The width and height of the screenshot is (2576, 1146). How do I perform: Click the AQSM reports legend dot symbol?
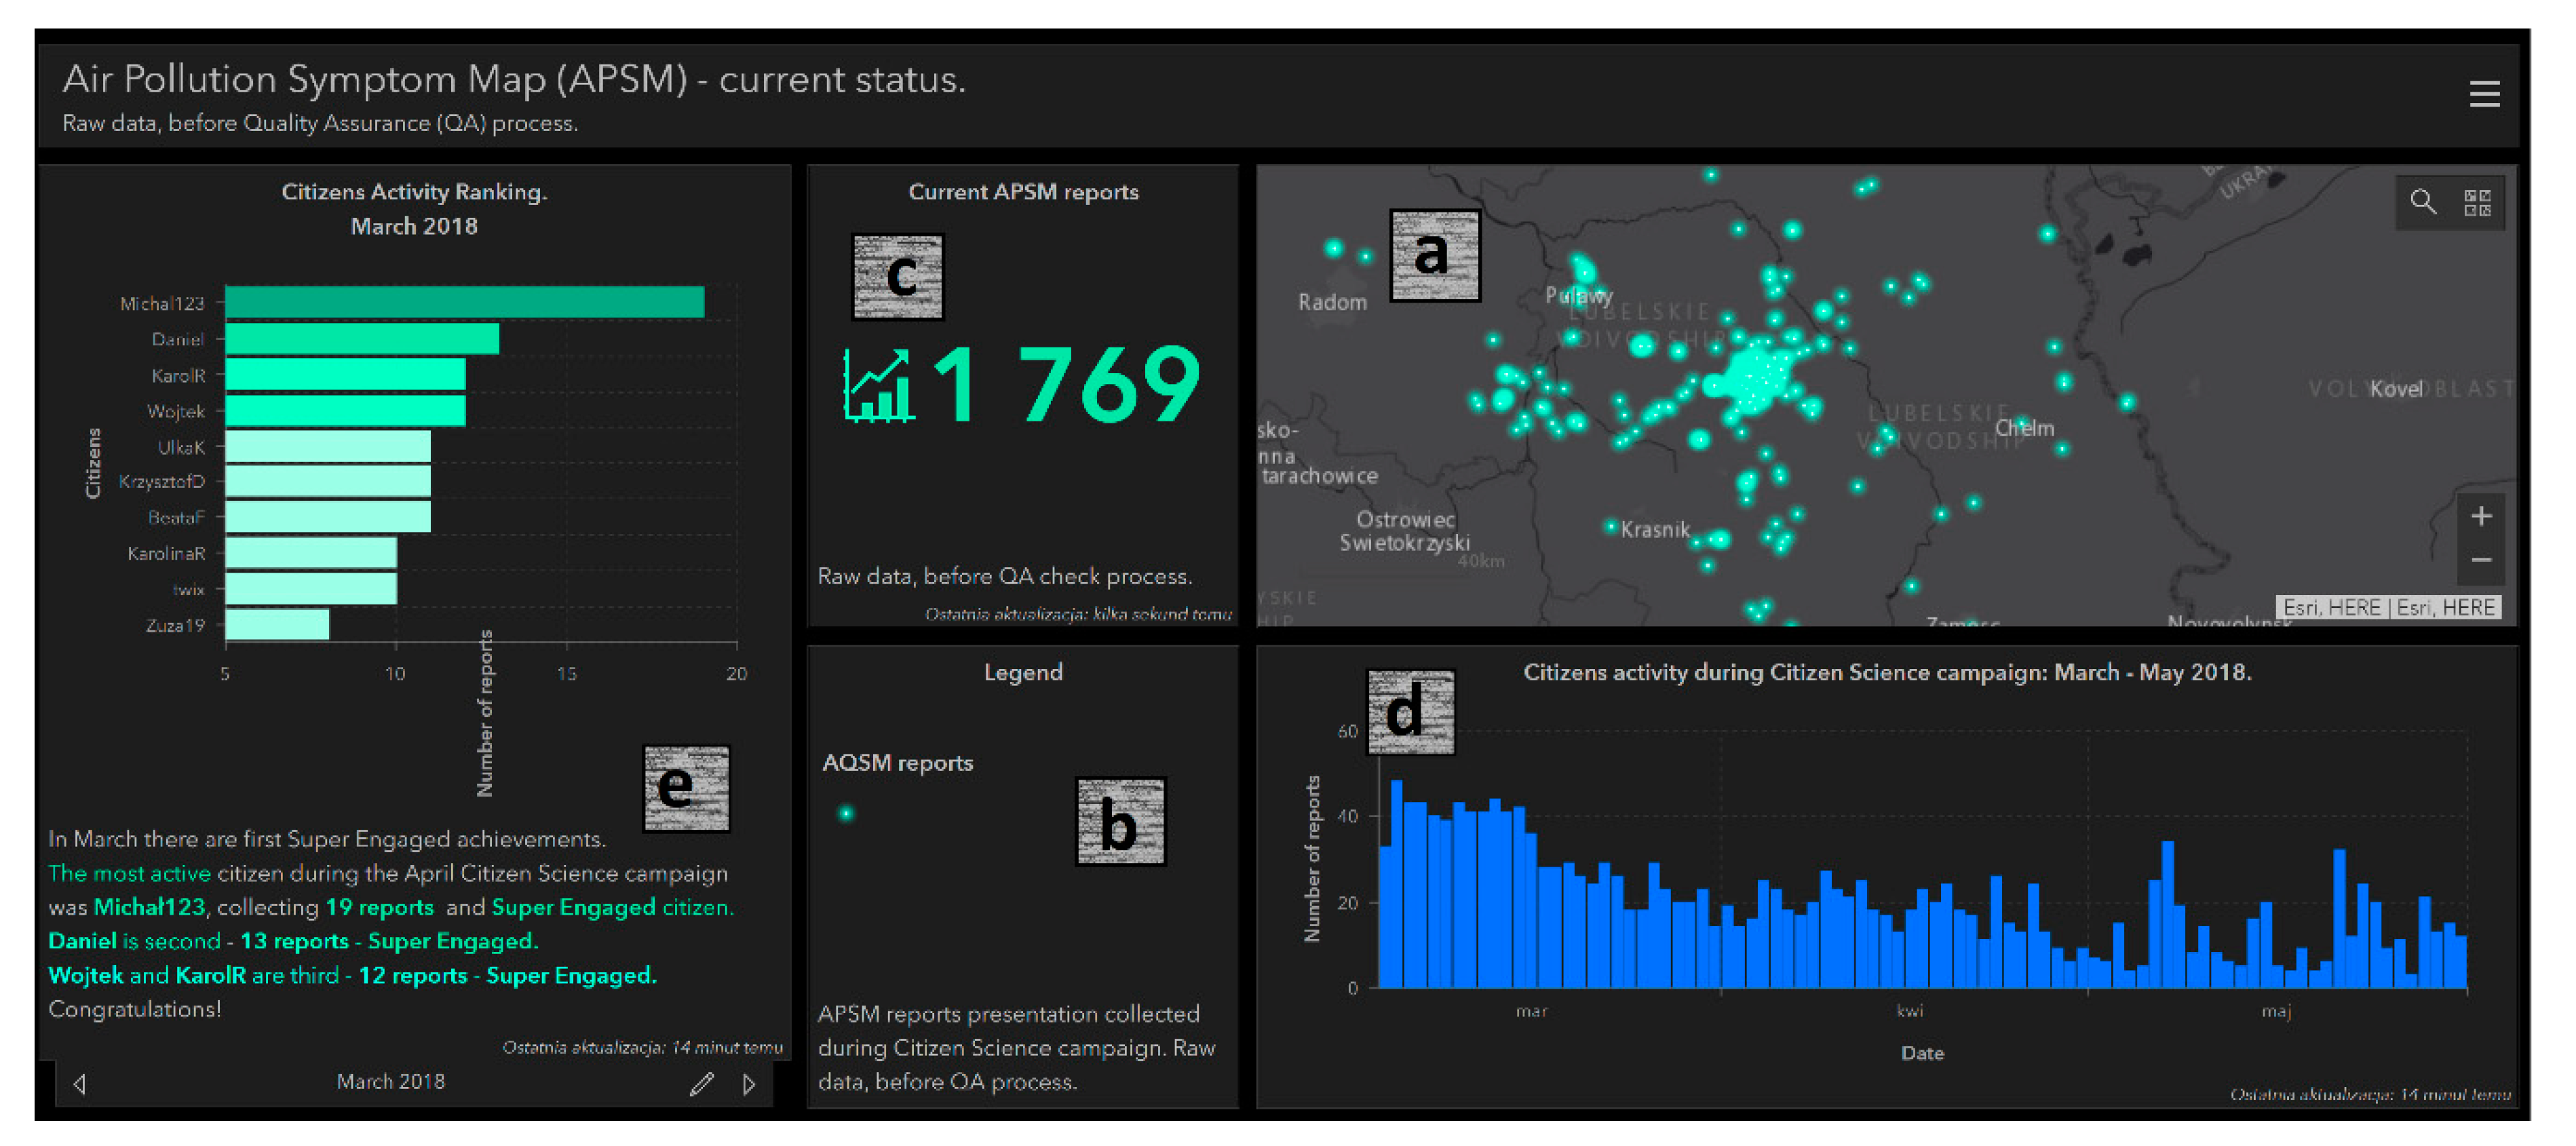click(846, 814)
